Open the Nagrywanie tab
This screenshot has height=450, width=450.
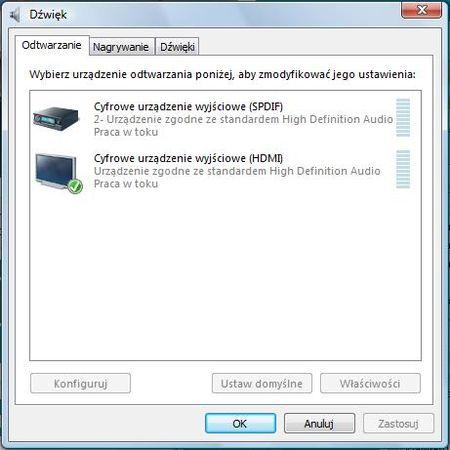[x=121, y=47]
